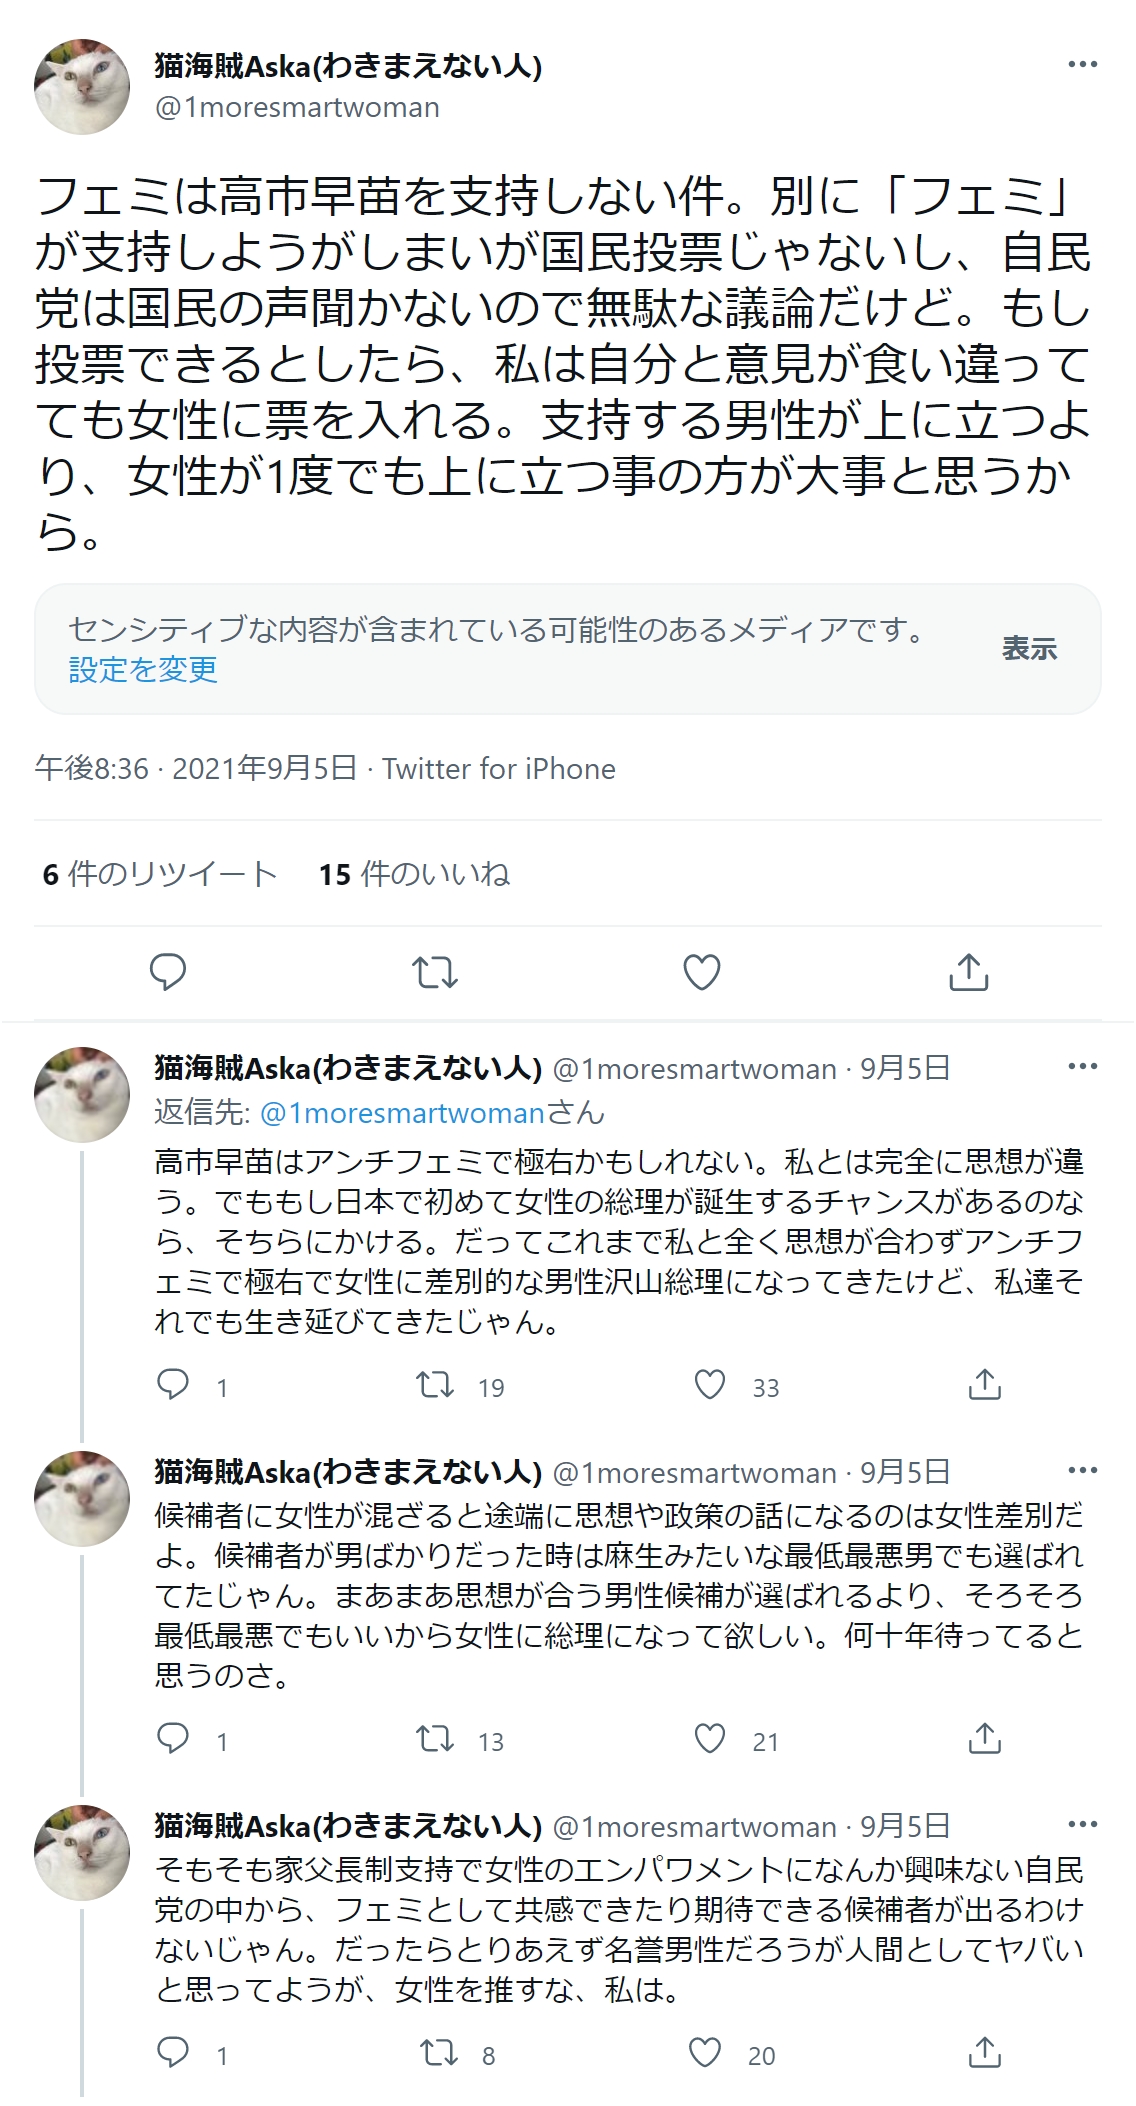Share the main tweet
This screenshot has height=2106, width=1136.
pos(968,972)
